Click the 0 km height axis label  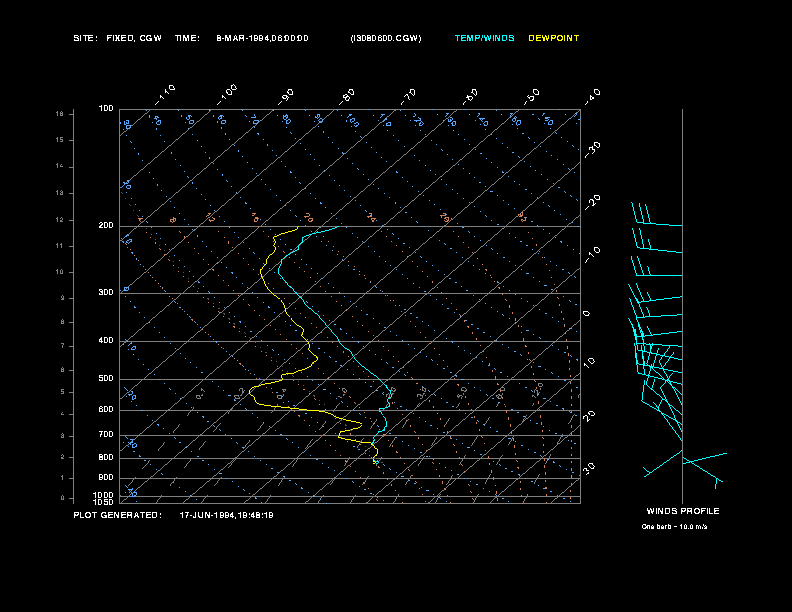click(x=63, y=498)
